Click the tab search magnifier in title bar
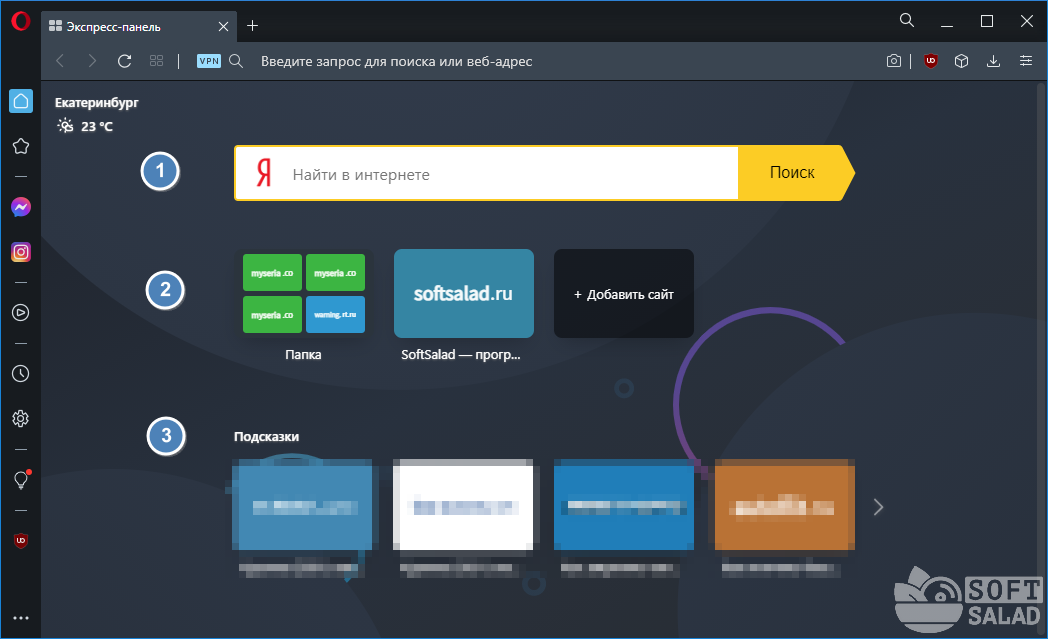The width and height of the screenshot is (1048, 639). pos(906,20)
